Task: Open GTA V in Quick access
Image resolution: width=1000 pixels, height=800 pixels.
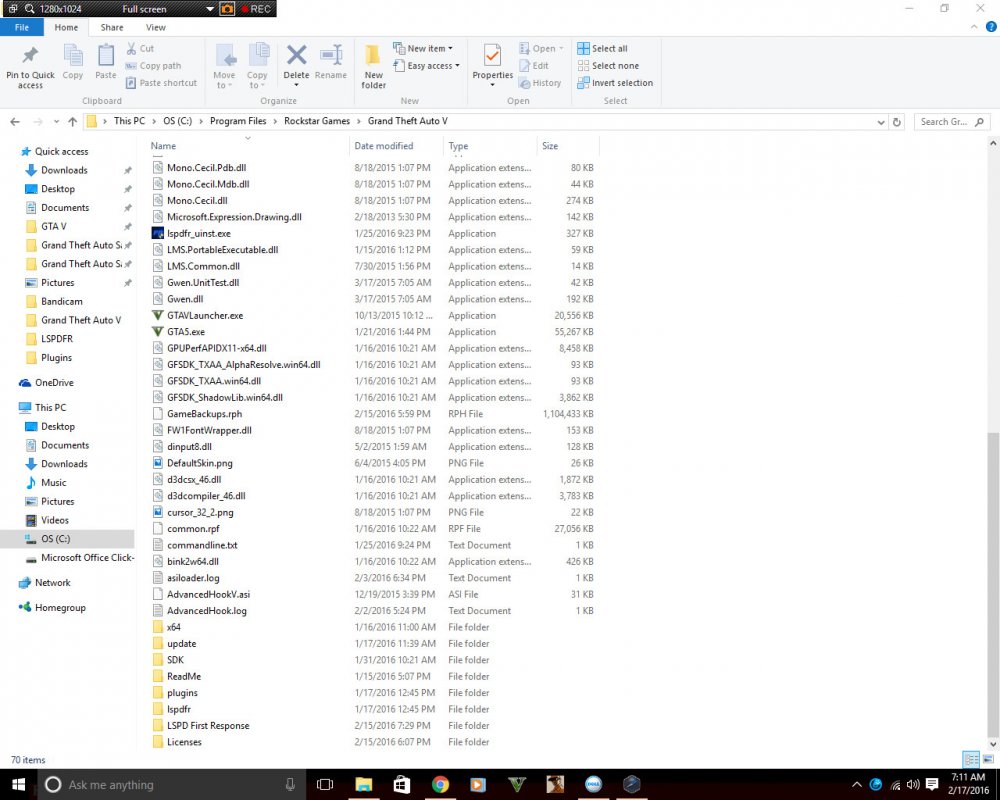Action: click(54, 226)
